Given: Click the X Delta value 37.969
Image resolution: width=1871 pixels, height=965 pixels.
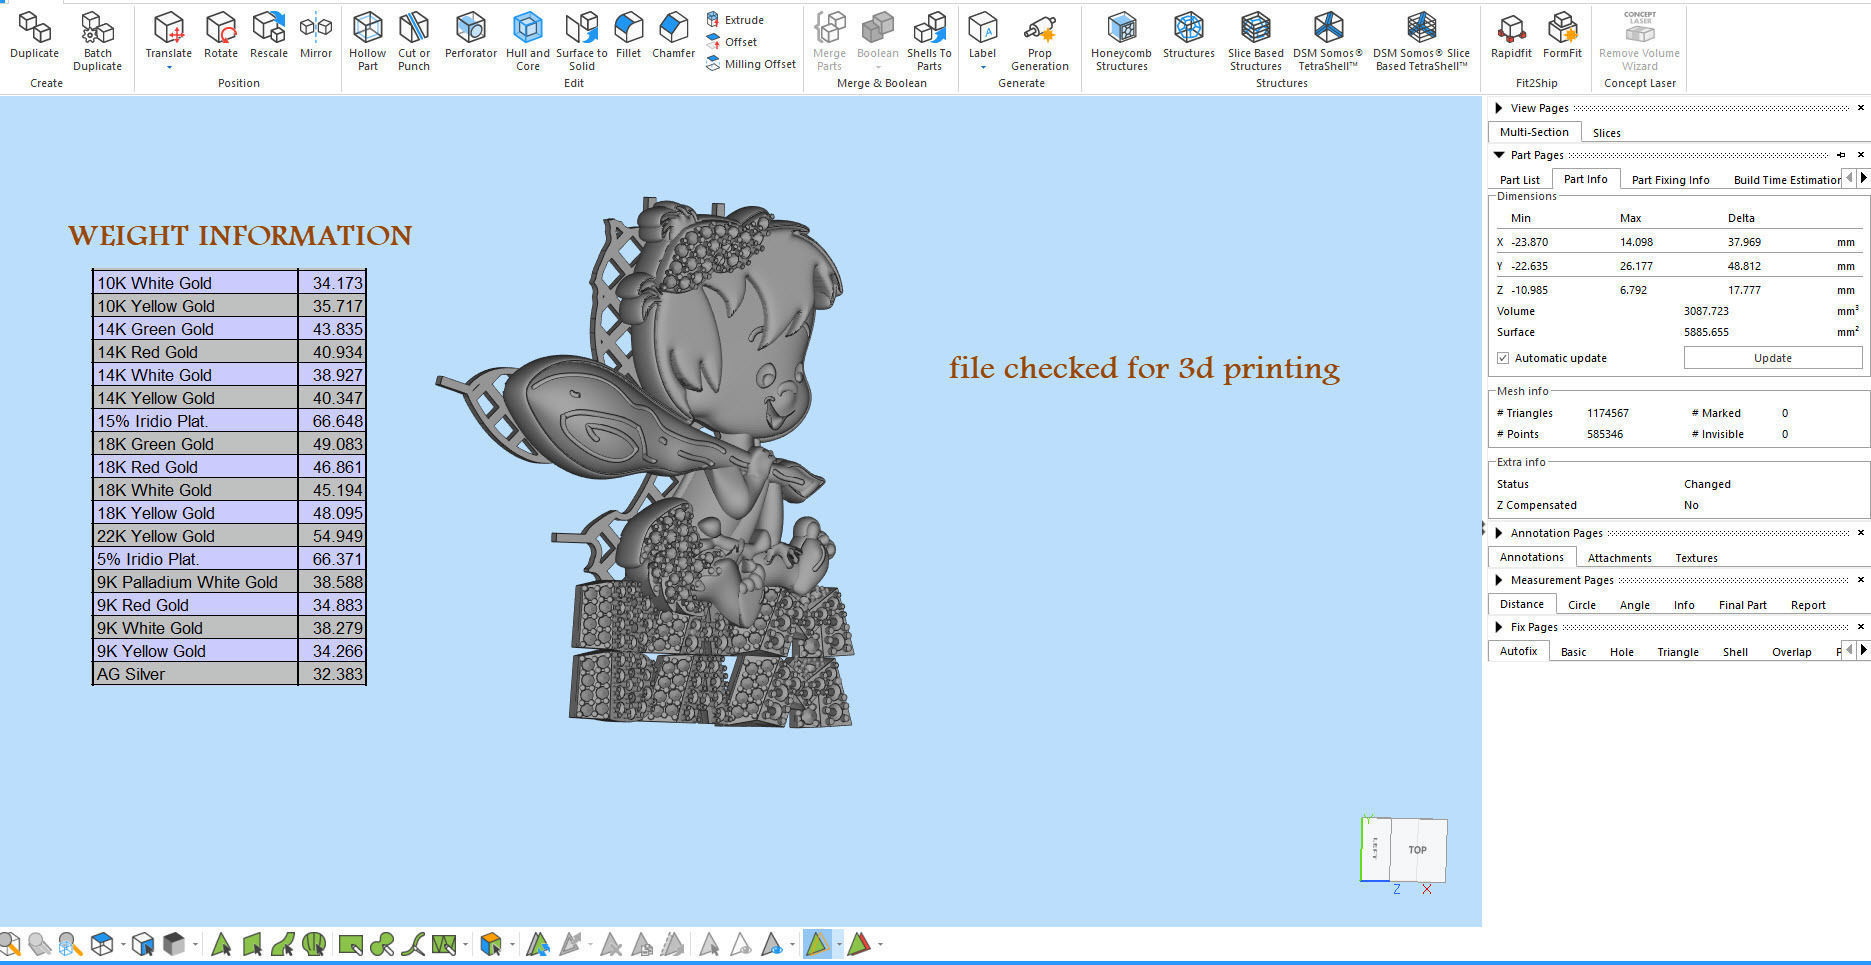Looking at the screenshot, I should click(1744, 242).
